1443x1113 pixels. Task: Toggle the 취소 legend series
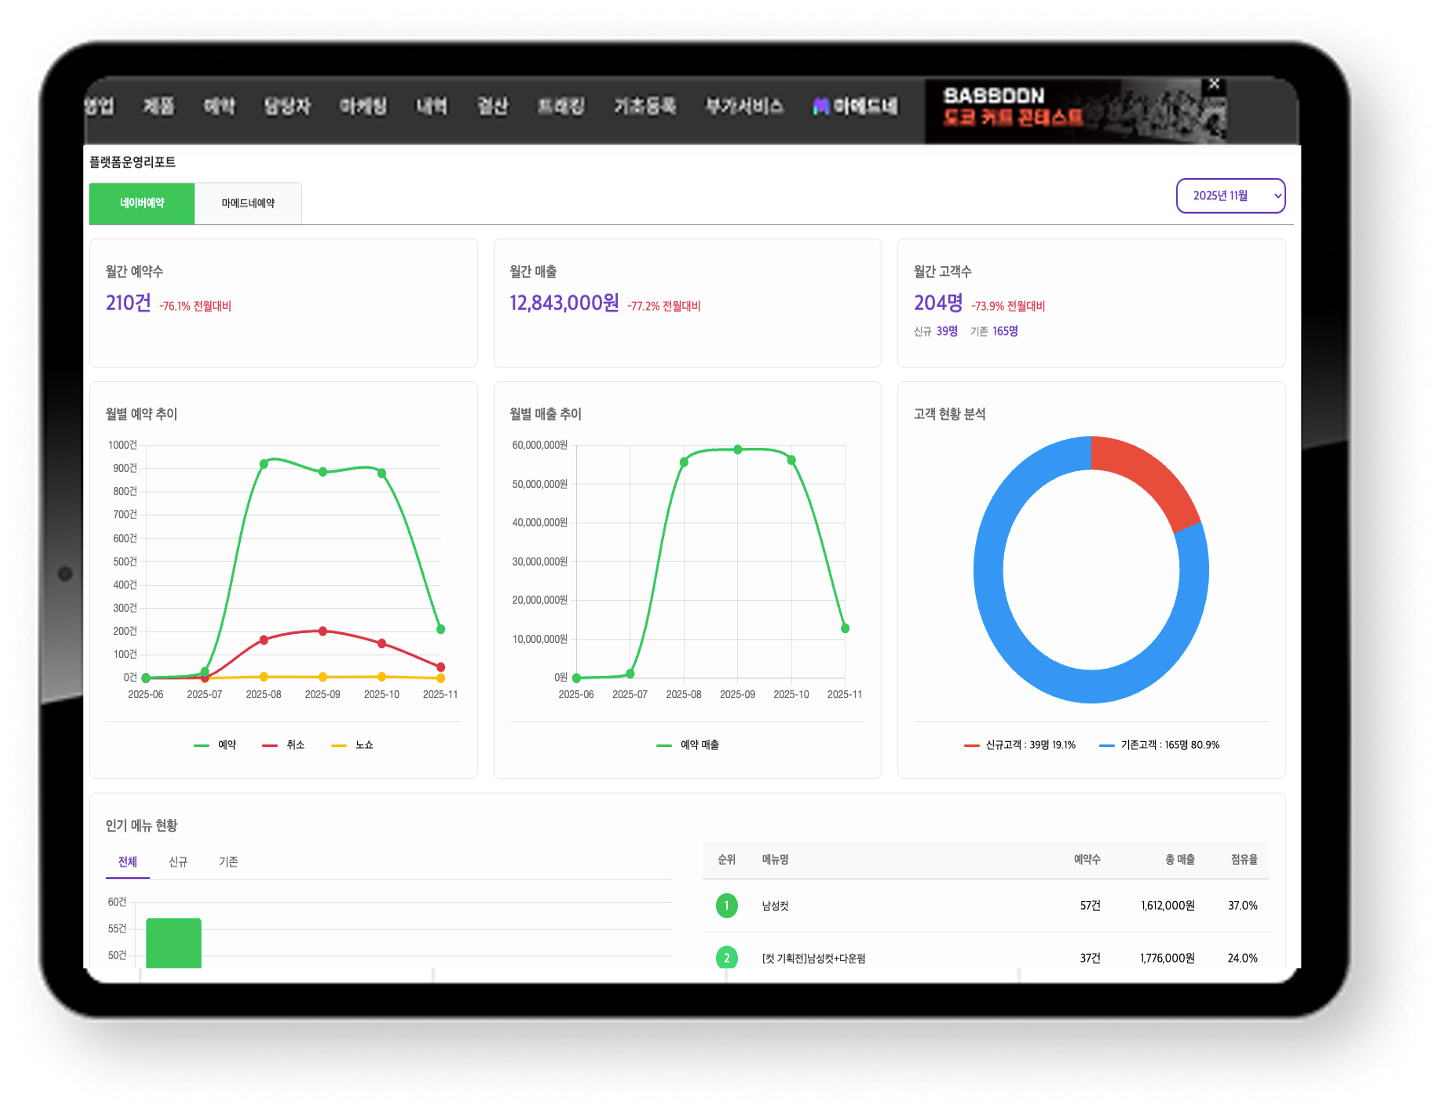point(284,745)
